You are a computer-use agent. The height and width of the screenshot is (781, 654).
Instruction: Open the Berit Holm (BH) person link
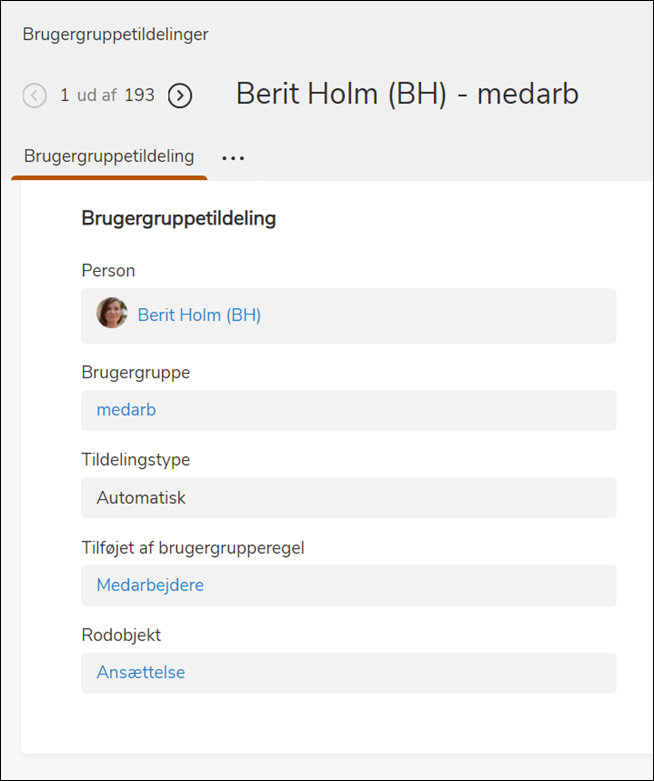(x=199, y=315)
